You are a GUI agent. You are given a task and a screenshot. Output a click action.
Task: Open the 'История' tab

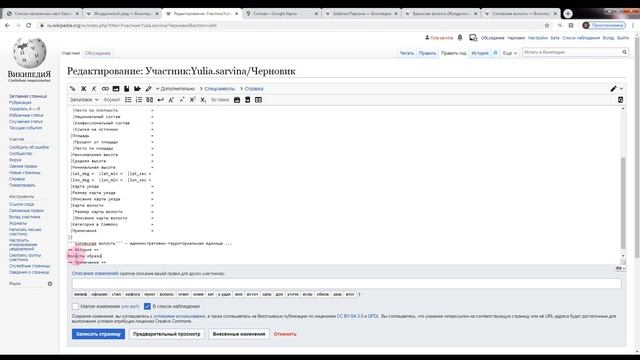click(480, 53)
